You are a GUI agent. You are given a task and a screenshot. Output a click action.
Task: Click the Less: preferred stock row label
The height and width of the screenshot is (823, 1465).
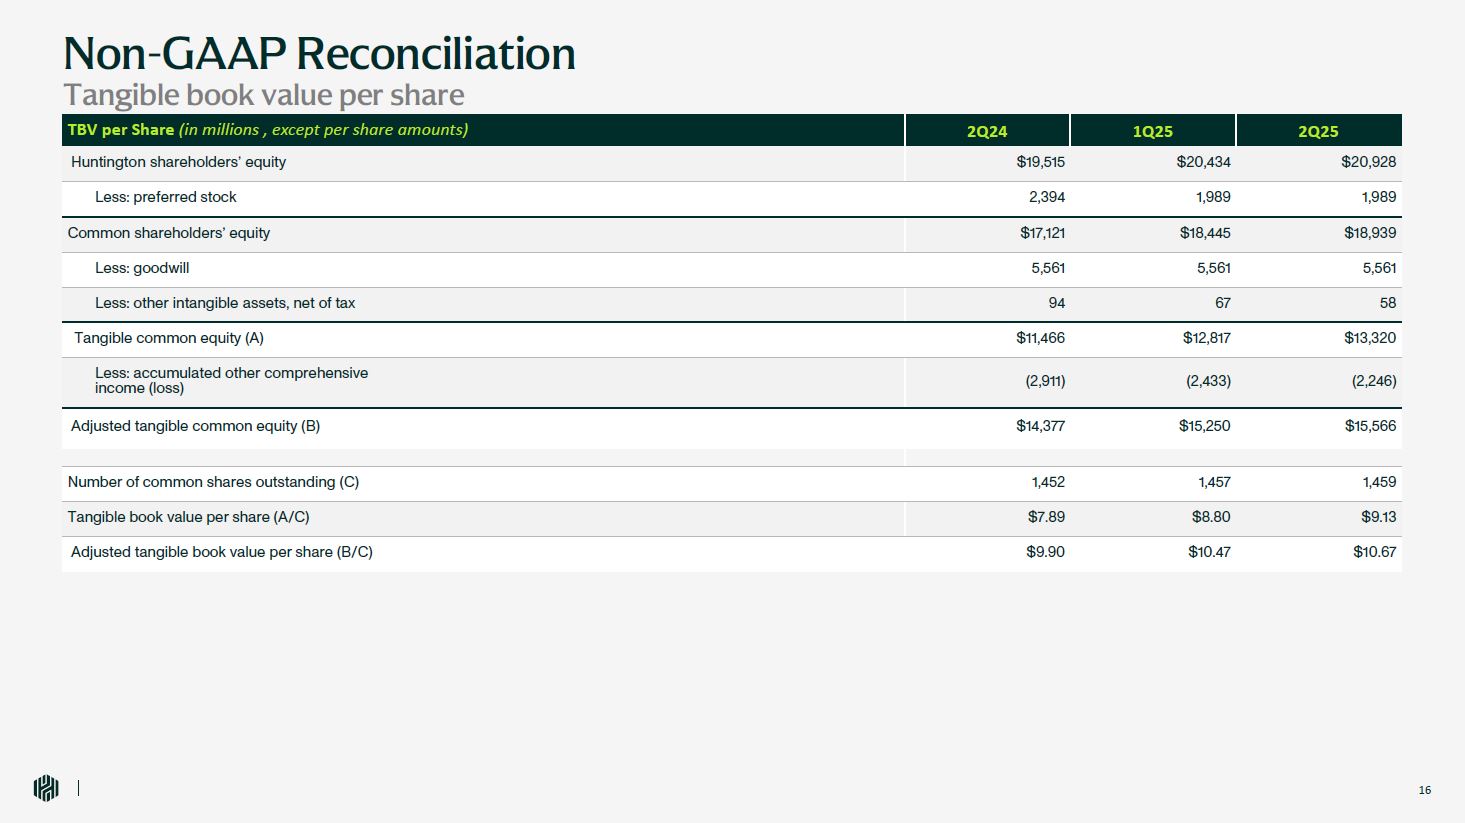click(x=166, y=197)
